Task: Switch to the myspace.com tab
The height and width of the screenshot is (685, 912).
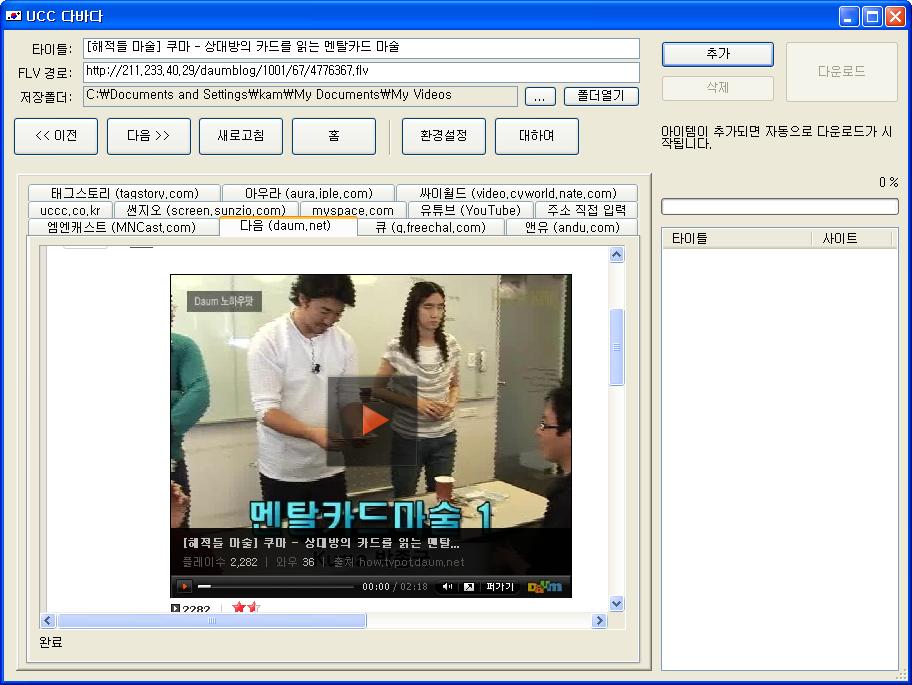Action: pyautogui.click(x=352, y=210)
